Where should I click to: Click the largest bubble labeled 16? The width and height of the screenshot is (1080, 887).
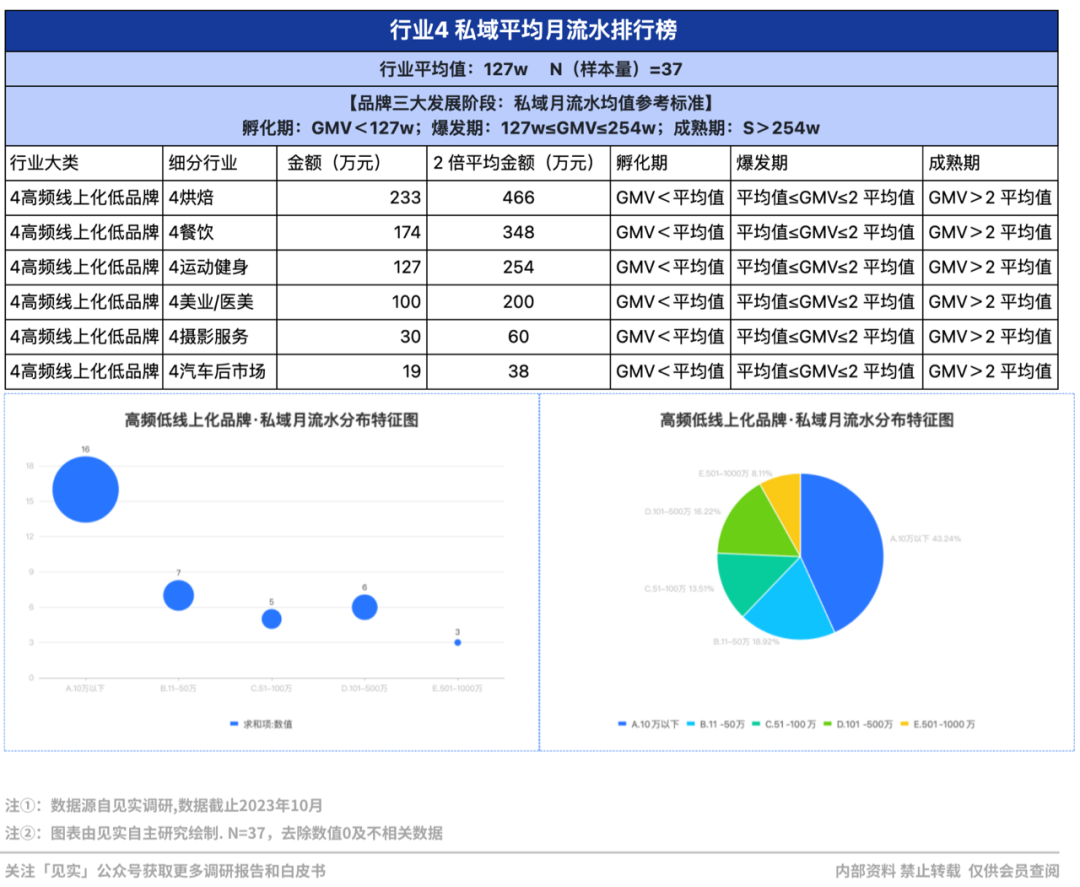click(x=85, y=490)
